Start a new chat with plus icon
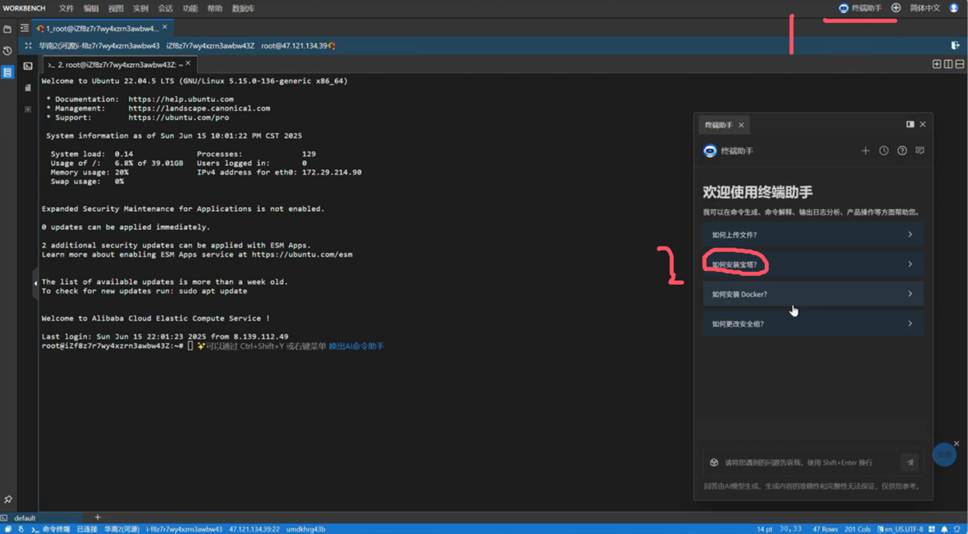968x534 pixels. [x=866, y=151]
